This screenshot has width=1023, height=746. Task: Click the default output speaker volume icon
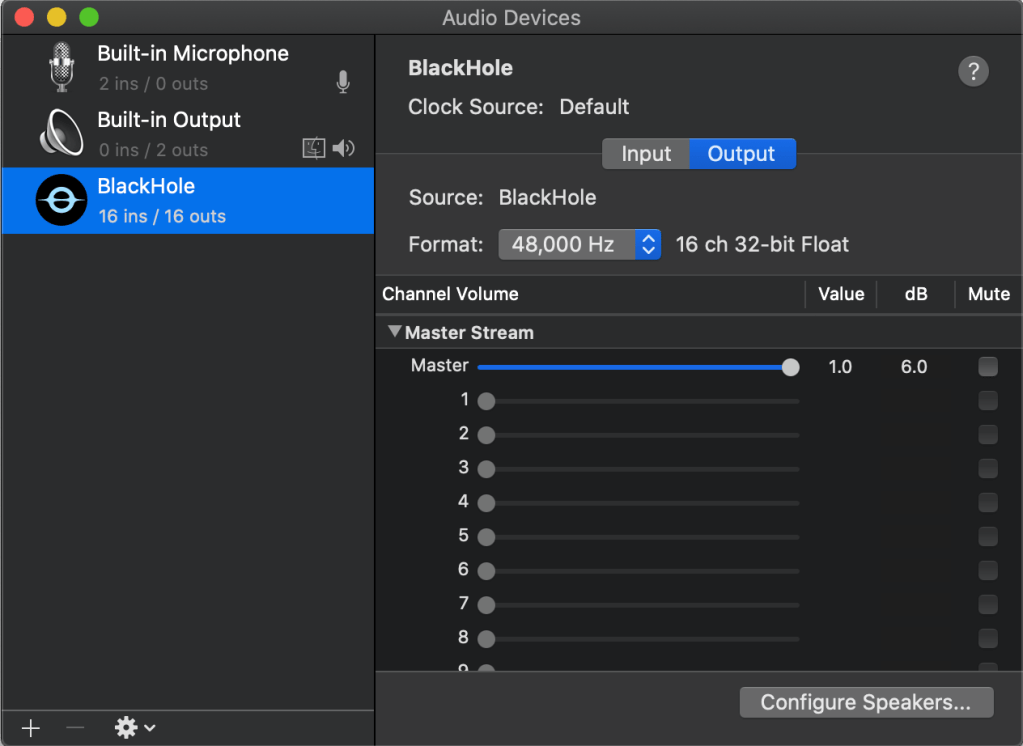pyautogui.click(x=344, y=149)
